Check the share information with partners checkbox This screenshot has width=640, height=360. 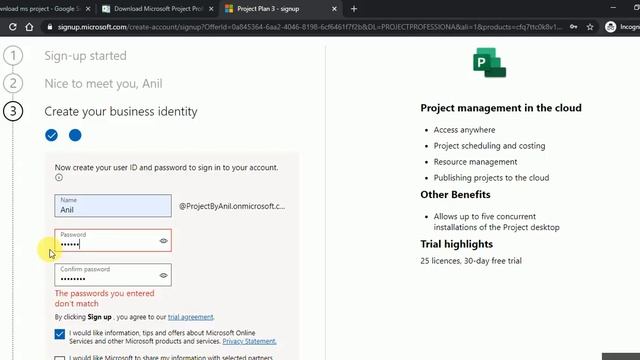pyautogui.click(x=60, y=358)
